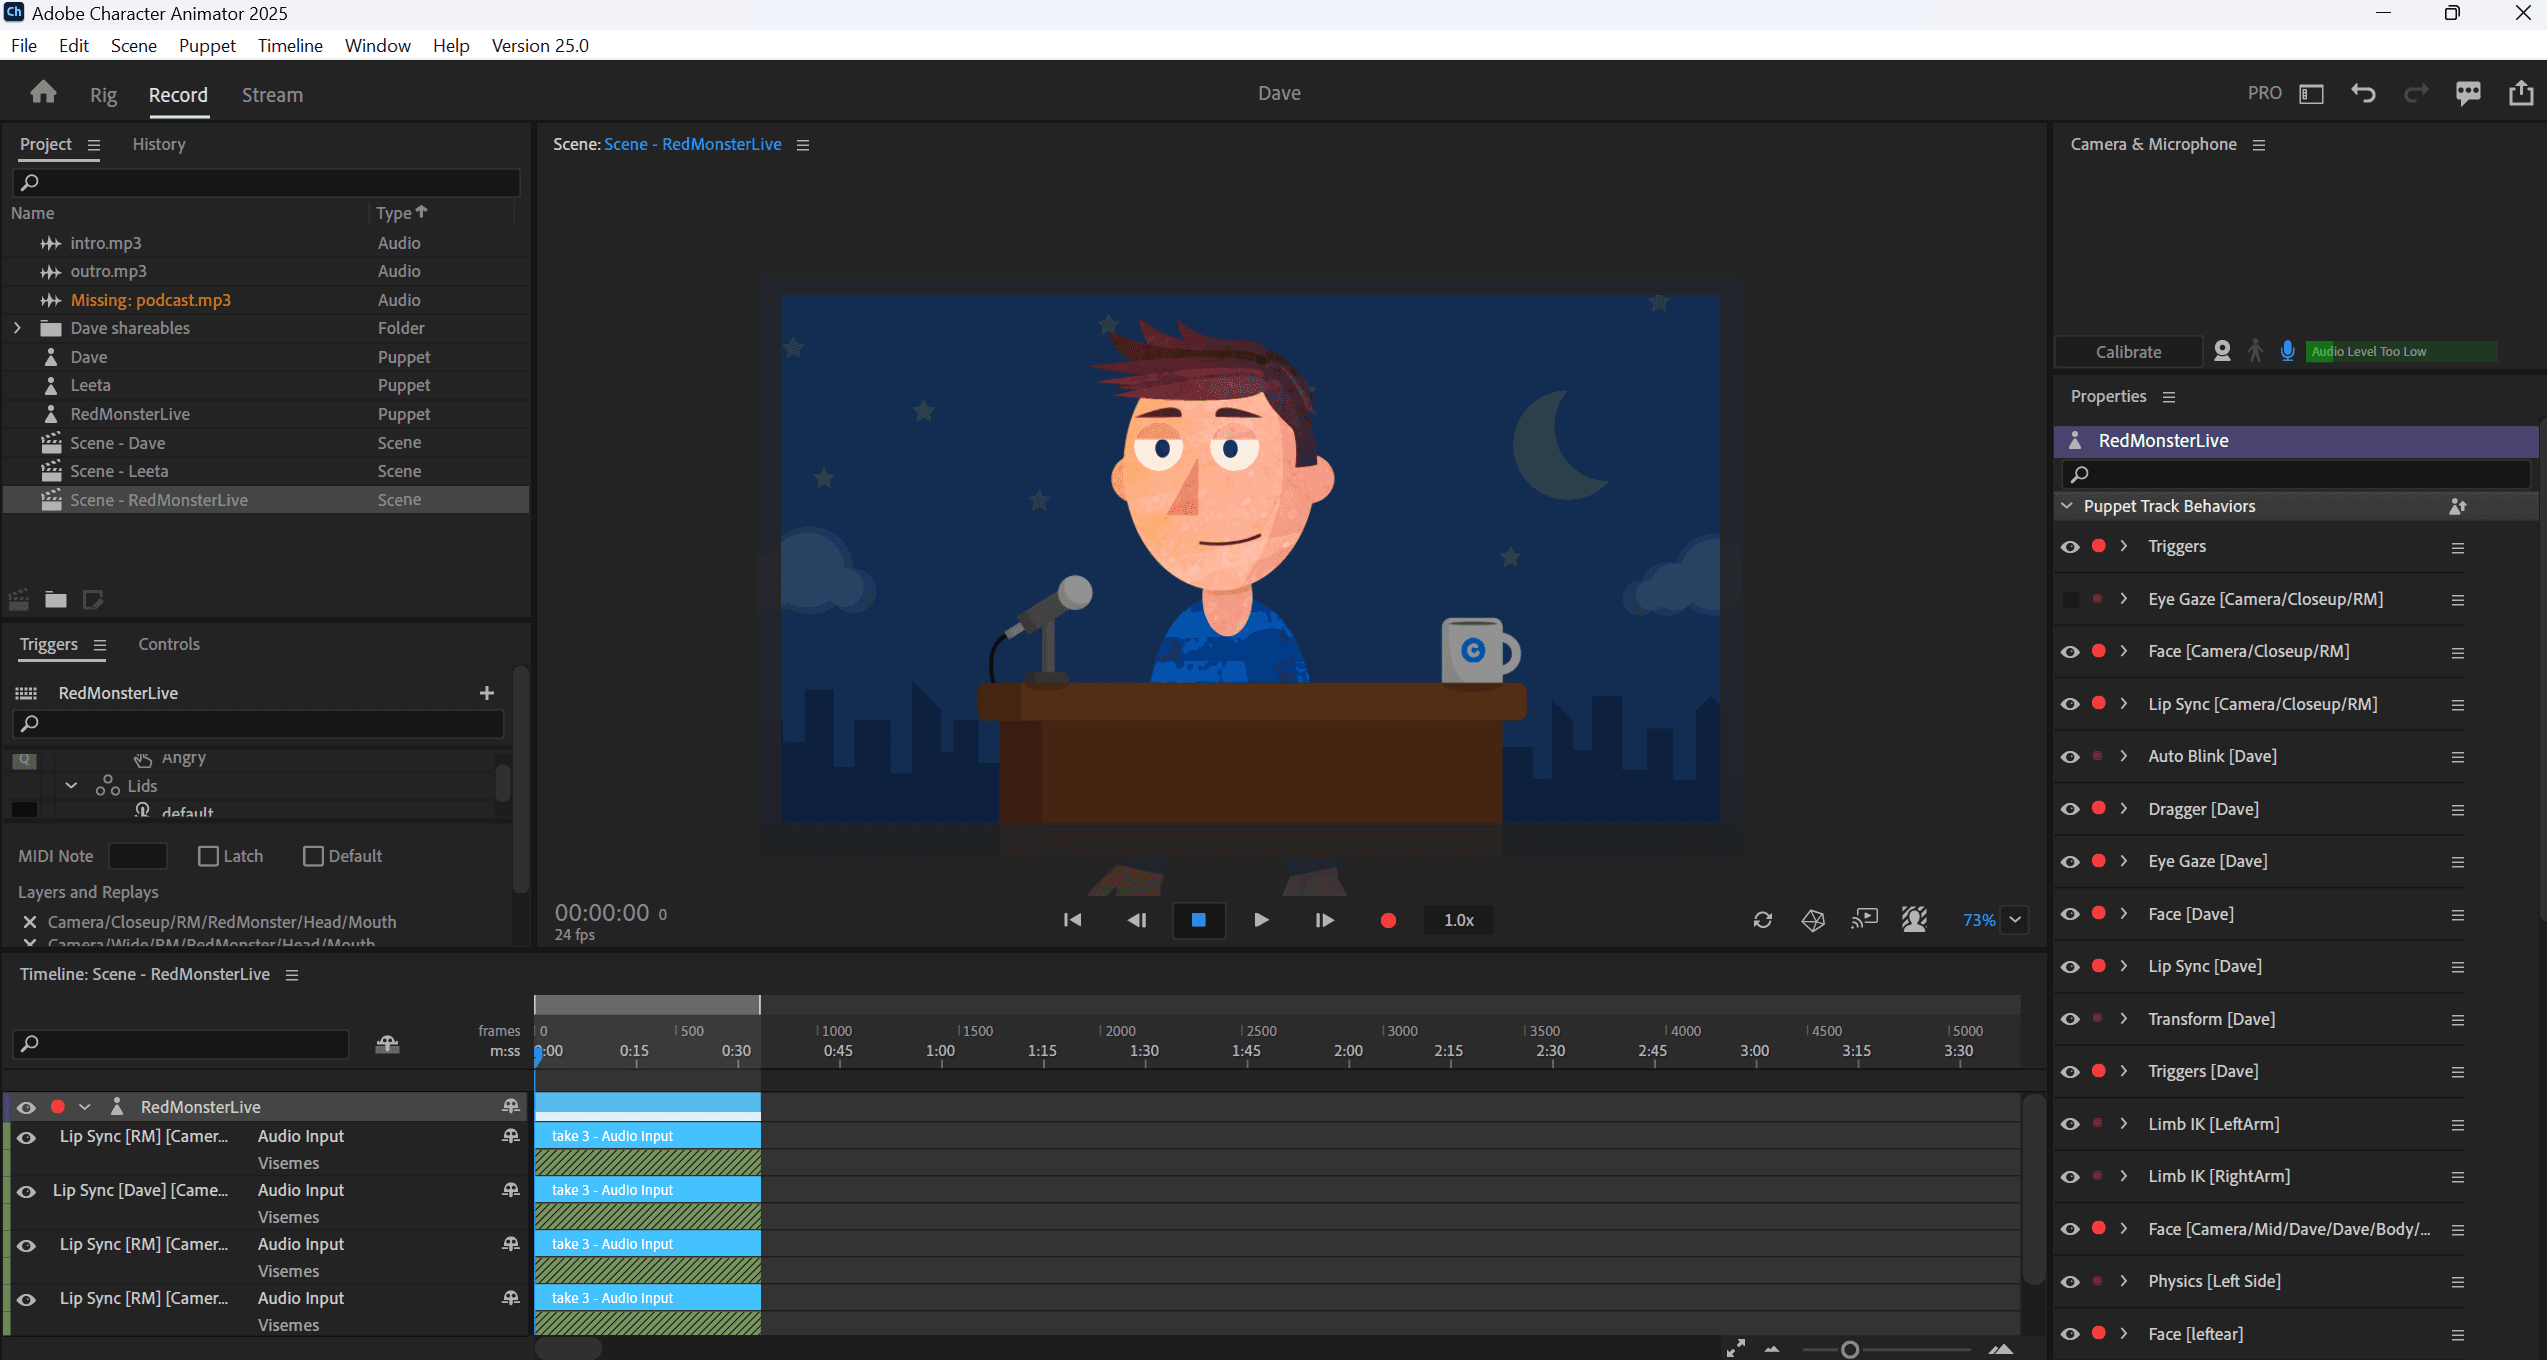Expand the Lip Sync [Camera/Closeup/RM] behavior

(x=2124, y=703)
